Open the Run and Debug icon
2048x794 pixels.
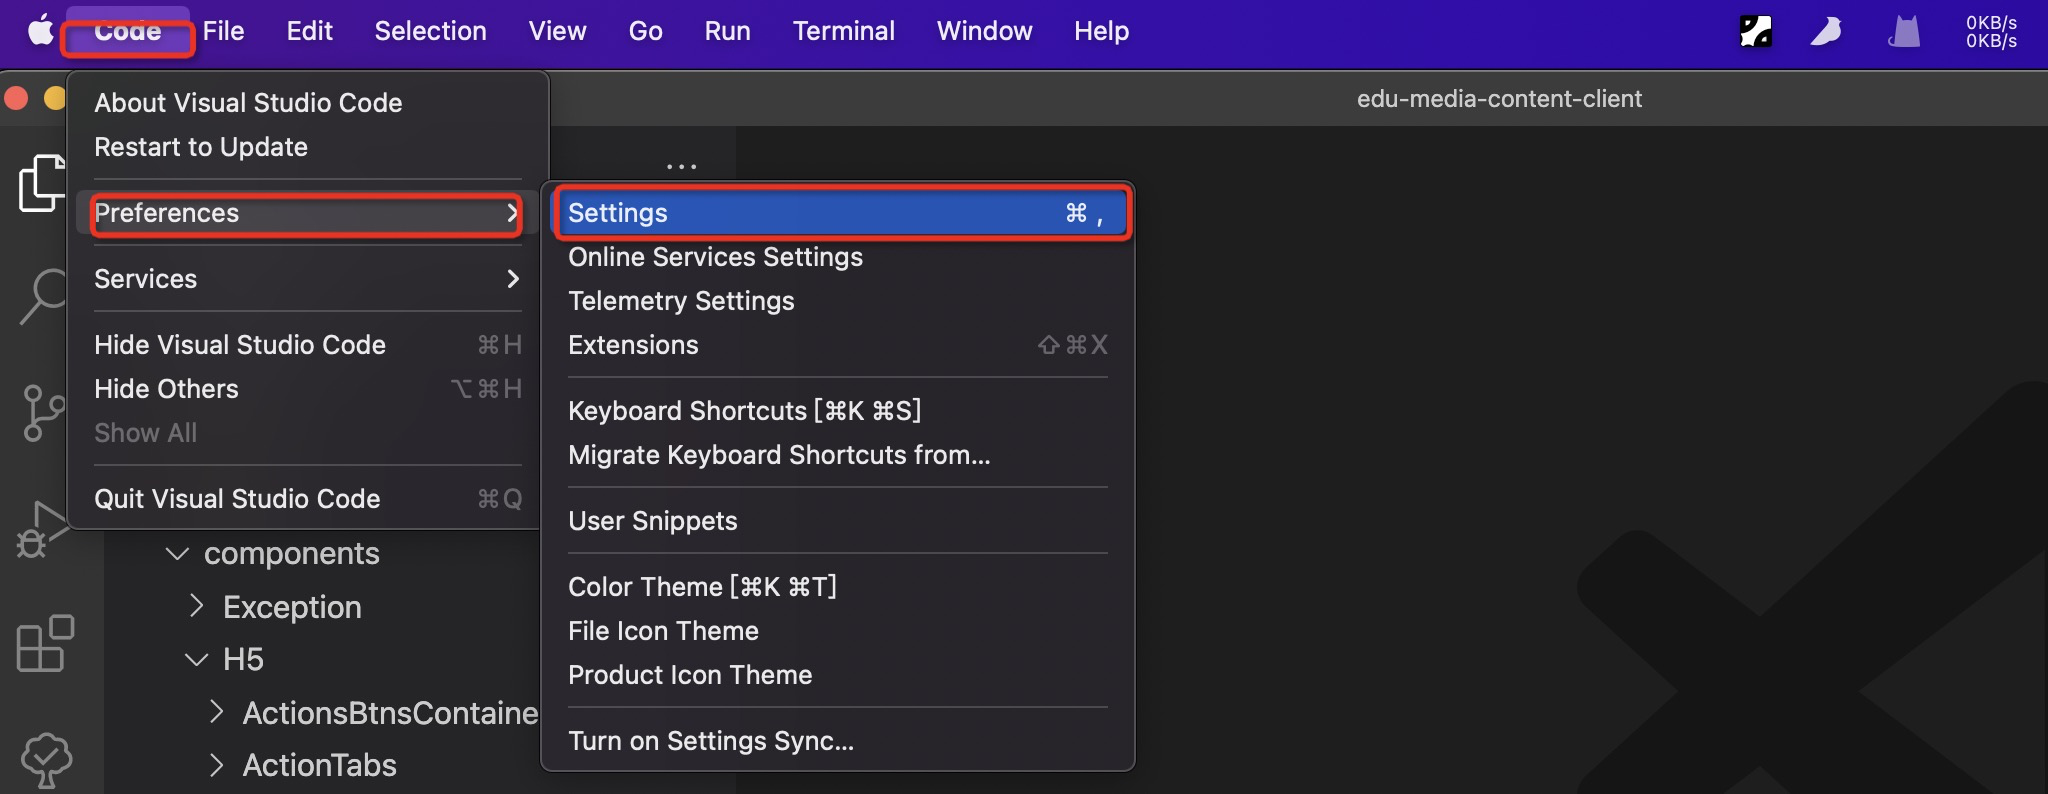[x=40, y=530]
